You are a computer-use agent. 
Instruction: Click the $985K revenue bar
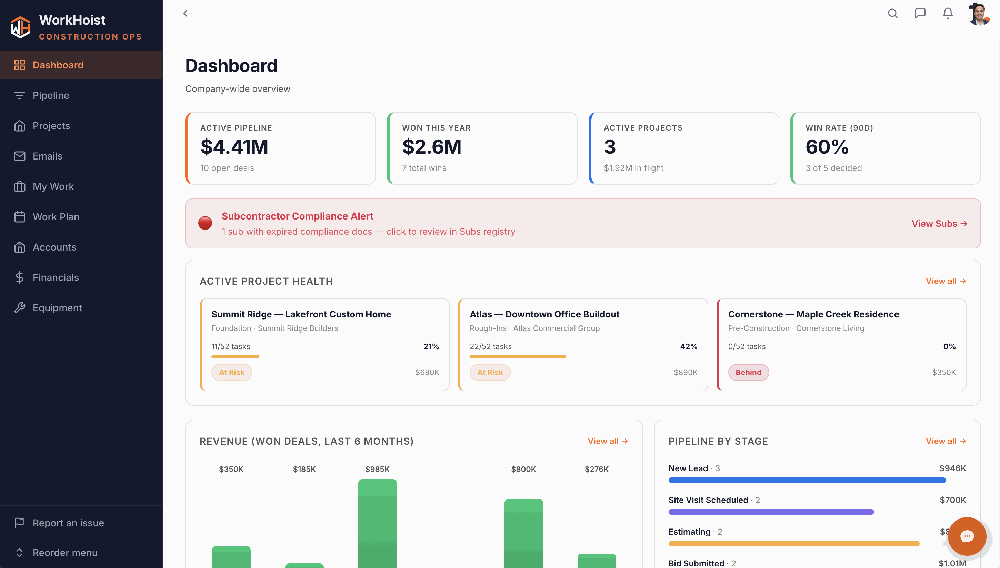click(x=378, y=523)
